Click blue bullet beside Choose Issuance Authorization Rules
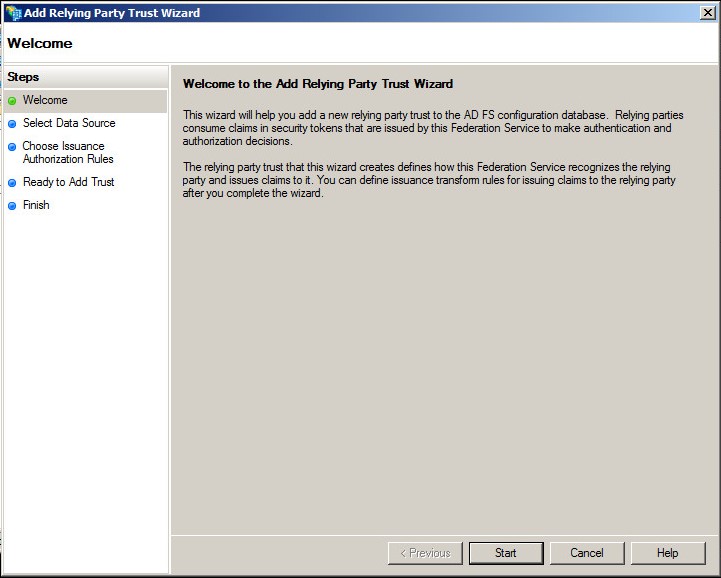Viewport: 721px width, 578px height. (x=12, y=147)
